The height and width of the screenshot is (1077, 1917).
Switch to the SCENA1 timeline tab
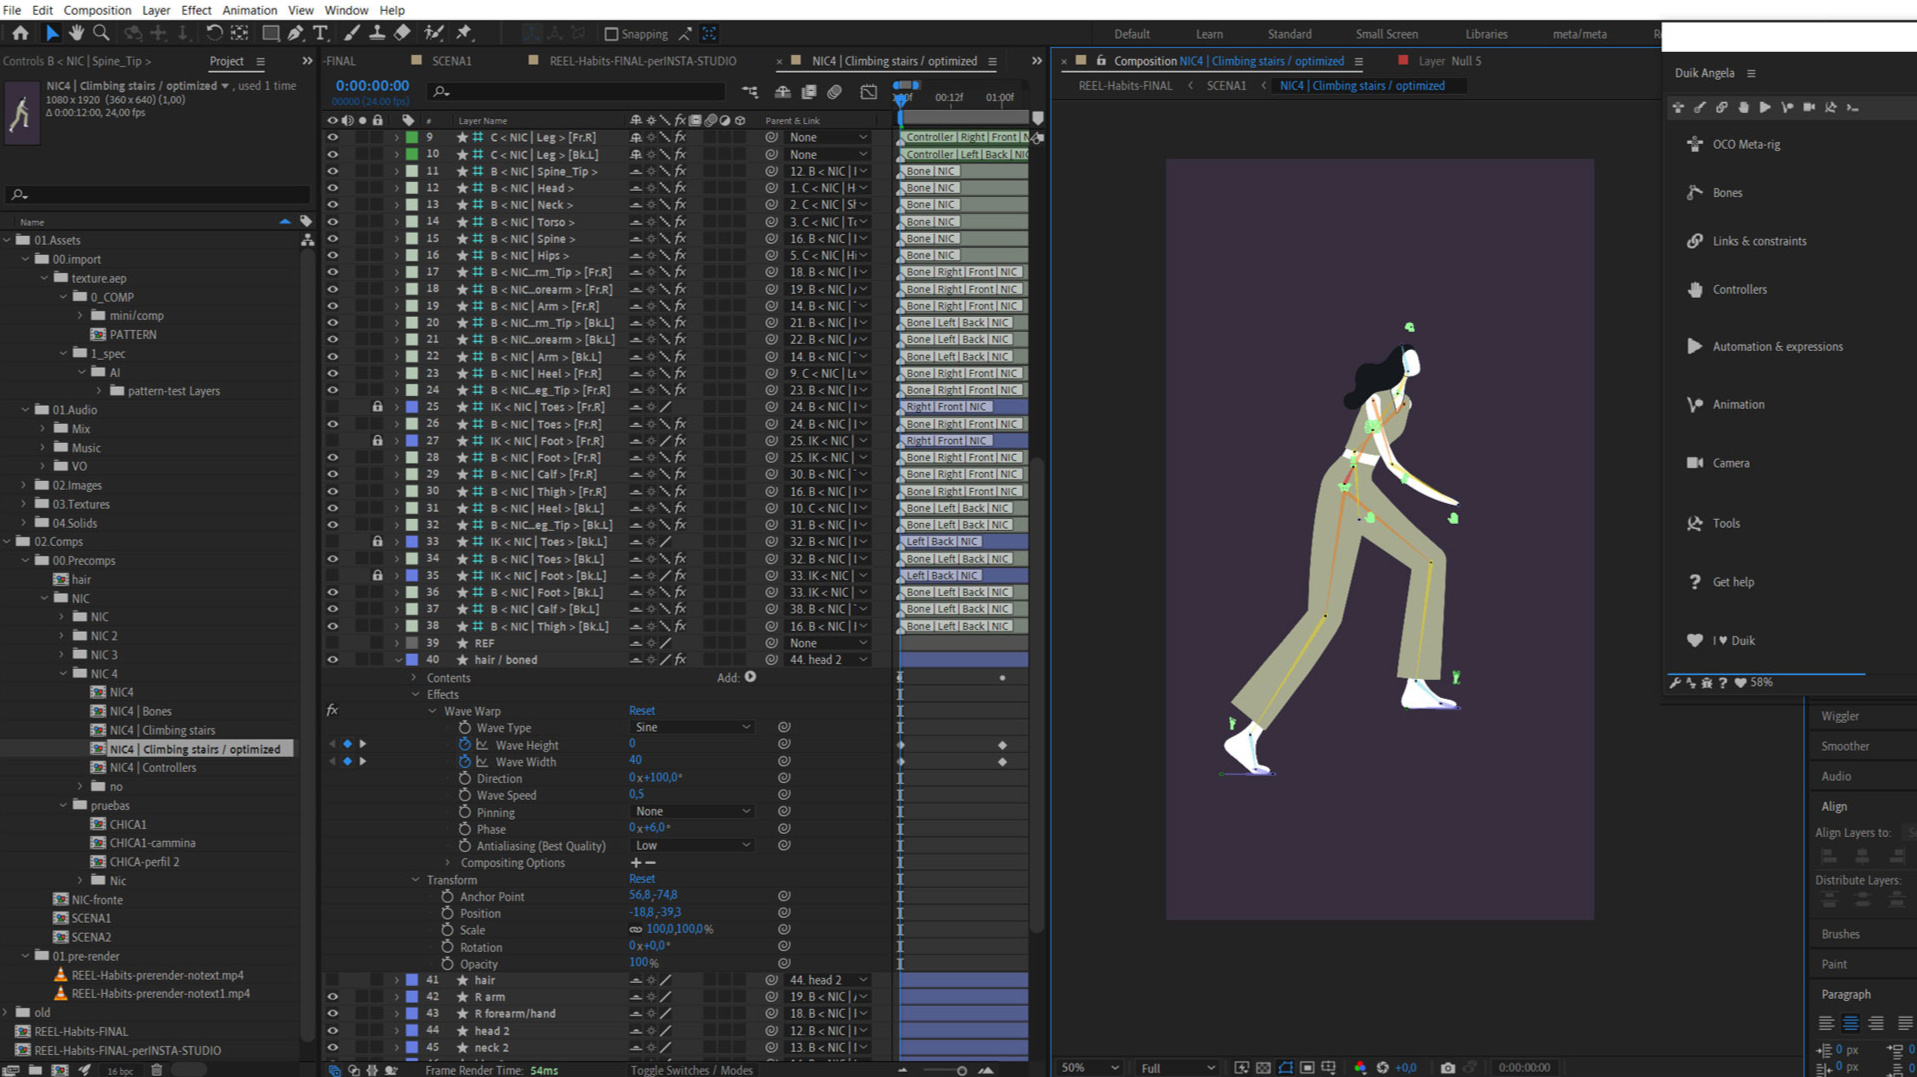pos(451,61)
